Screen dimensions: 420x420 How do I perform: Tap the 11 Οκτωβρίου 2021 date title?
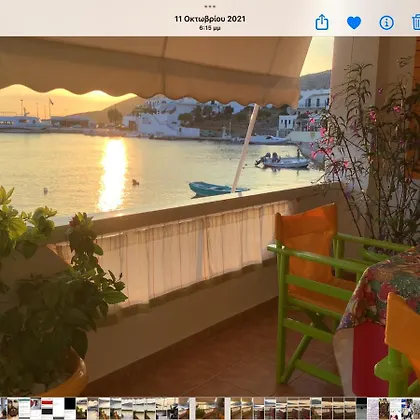[x=210, y=19]
